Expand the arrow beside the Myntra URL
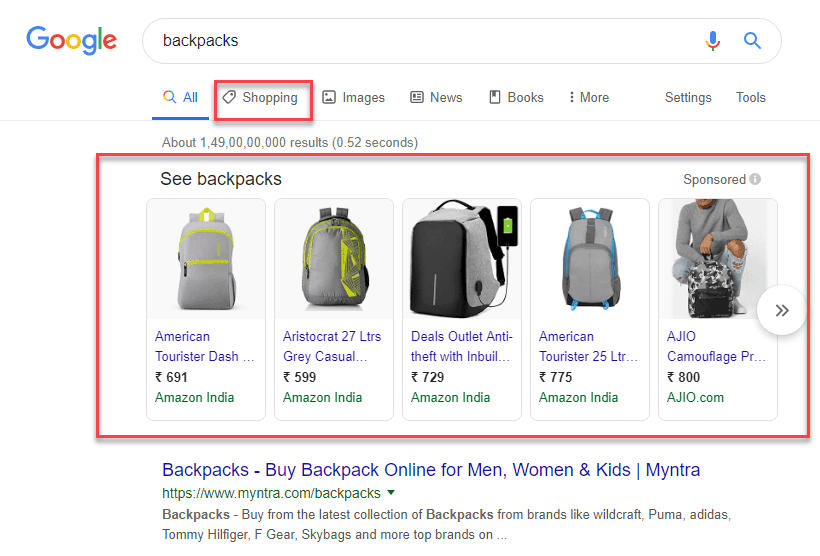The height and width of the screenshot is (556, 820). click(391, 493)
